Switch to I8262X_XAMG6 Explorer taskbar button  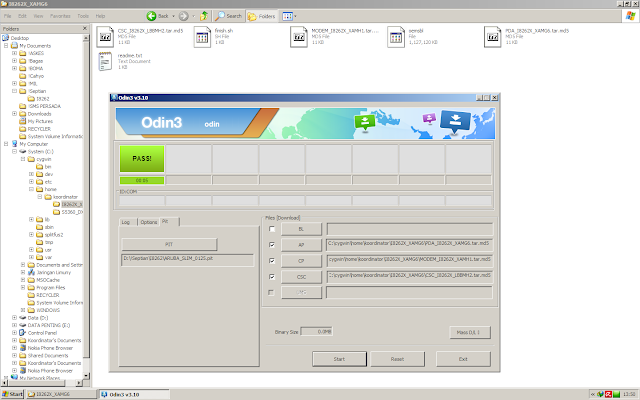pyautogui.click(x=61, y=394)
